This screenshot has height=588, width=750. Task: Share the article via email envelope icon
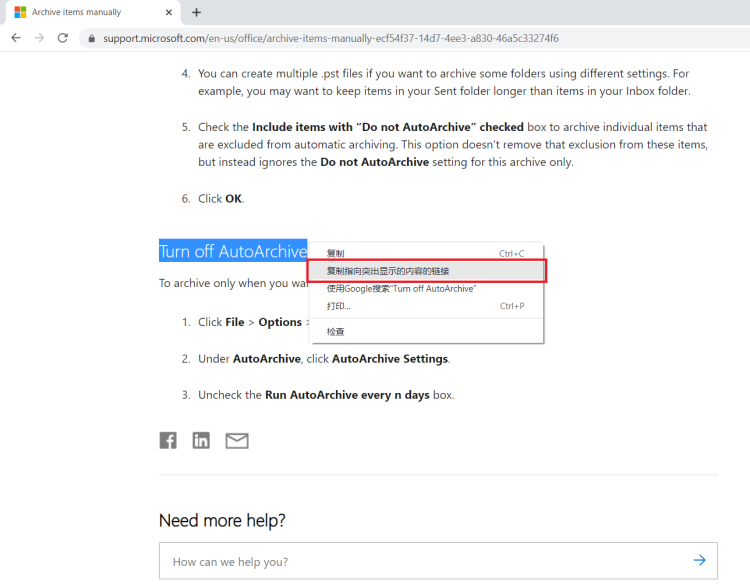click(237, 440)
